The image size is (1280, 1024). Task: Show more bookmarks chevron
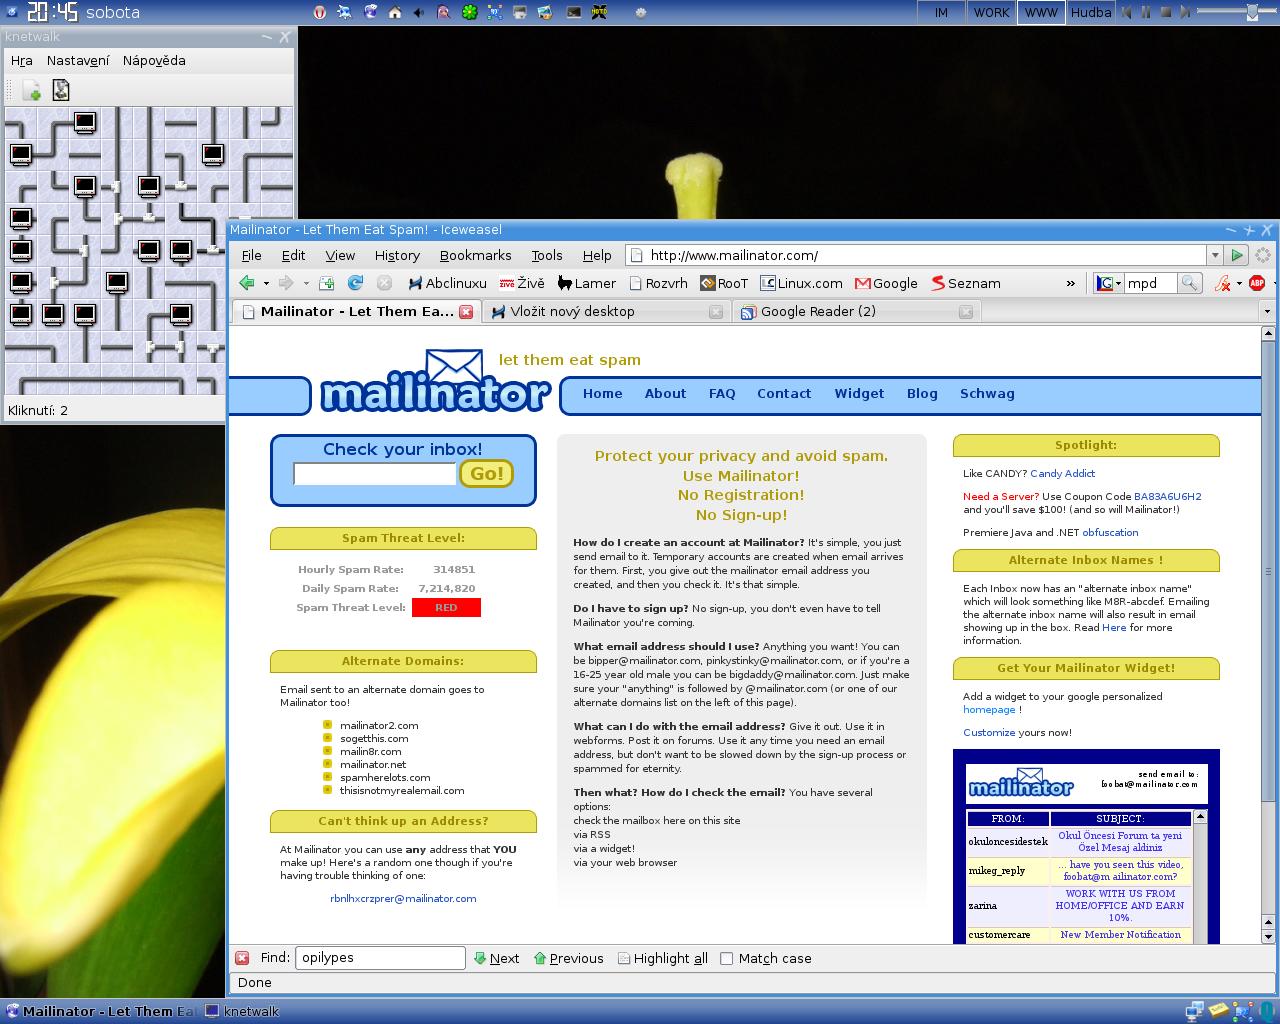1071,283
